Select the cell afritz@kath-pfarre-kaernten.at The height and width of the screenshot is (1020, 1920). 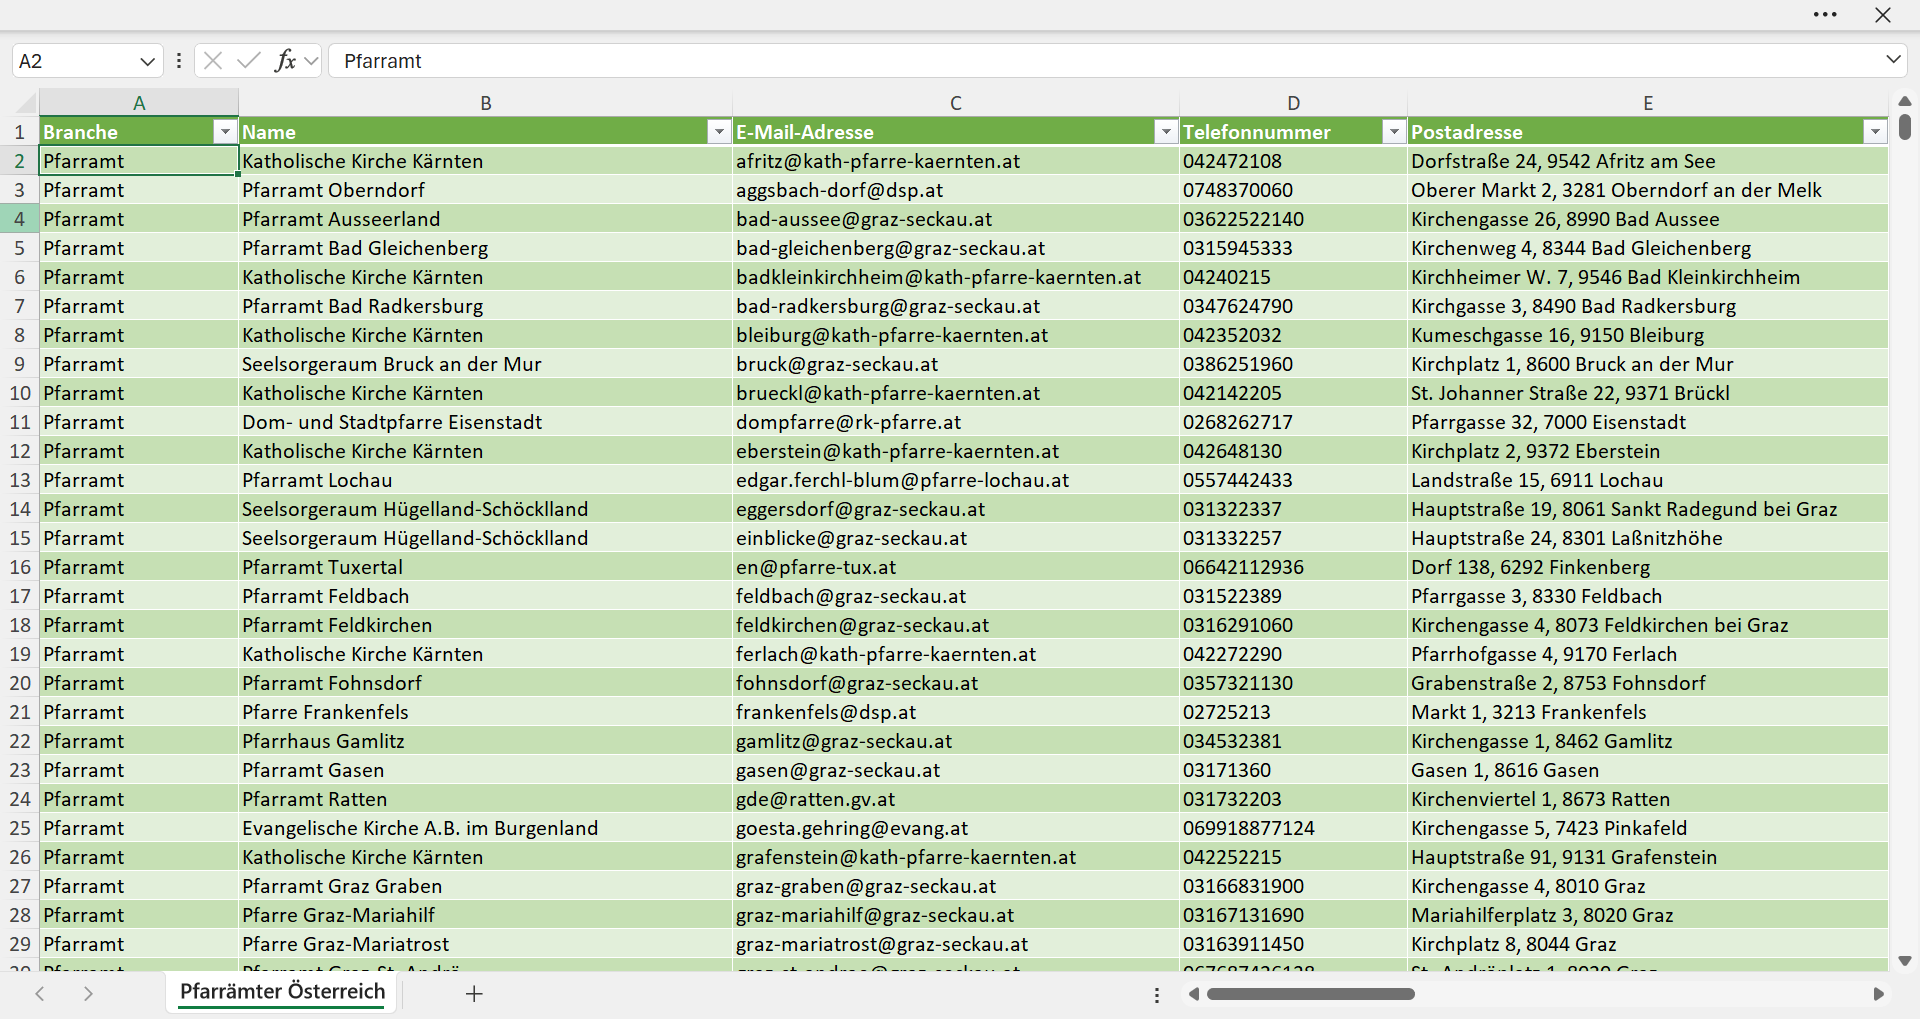click(x=956, y=161)
